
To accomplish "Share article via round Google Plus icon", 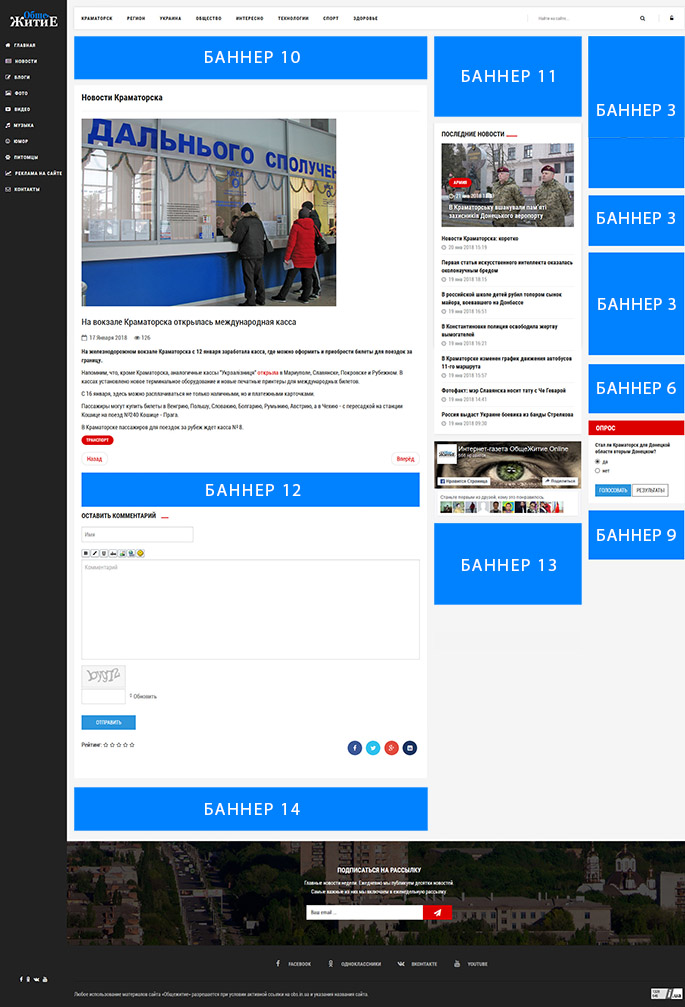I will point(391,747).
